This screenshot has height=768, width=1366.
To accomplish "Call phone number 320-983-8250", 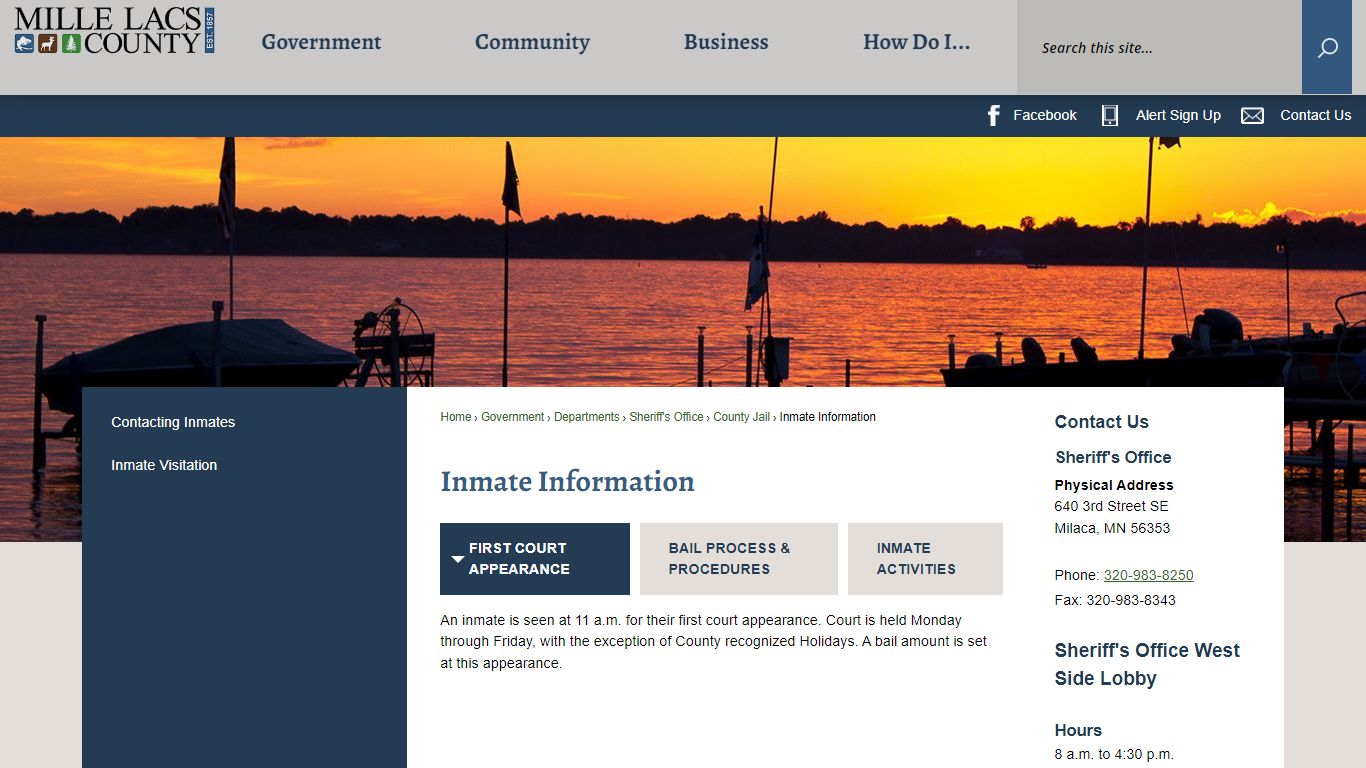I will tap(1148, 575).
